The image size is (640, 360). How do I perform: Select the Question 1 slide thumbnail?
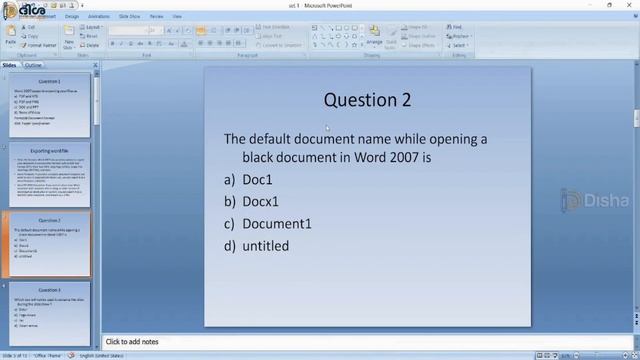(x=49, y=105)
